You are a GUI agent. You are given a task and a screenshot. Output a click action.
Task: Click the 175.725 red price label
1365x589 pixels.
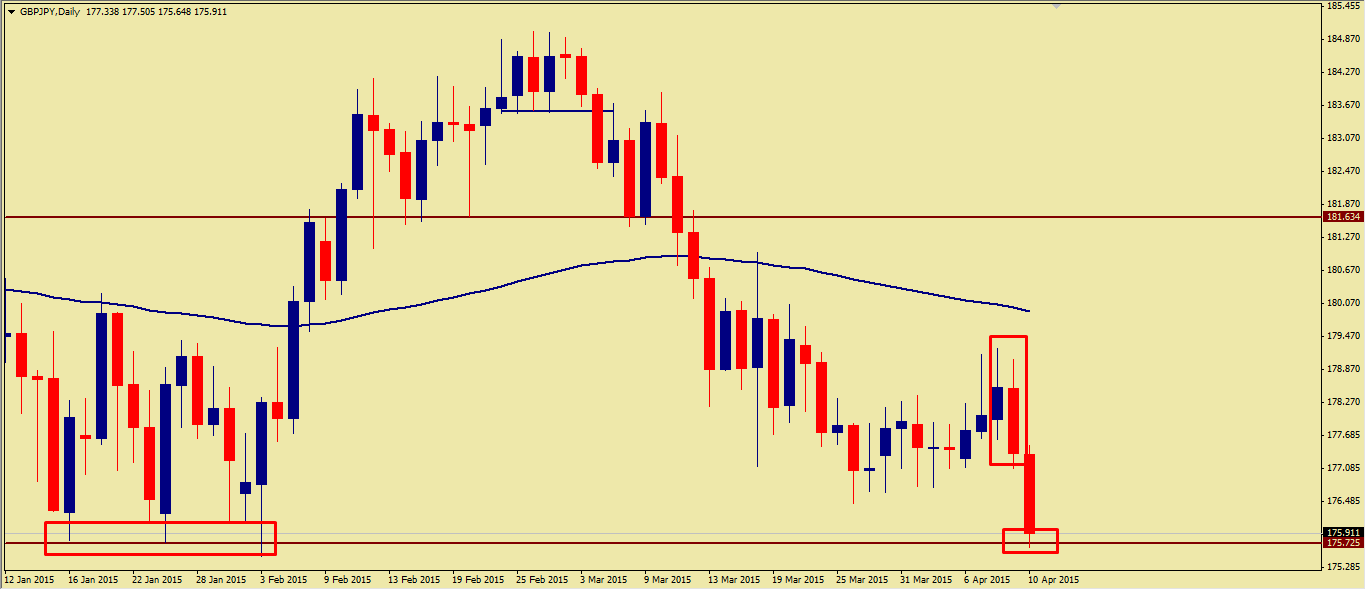click(x=1341, y=543)
